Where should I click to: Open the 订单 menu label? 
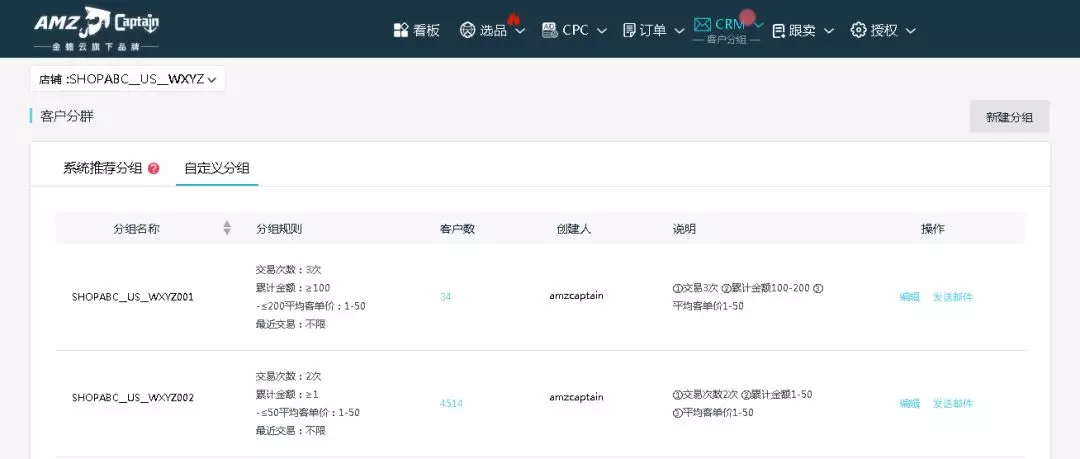point(653,30)
